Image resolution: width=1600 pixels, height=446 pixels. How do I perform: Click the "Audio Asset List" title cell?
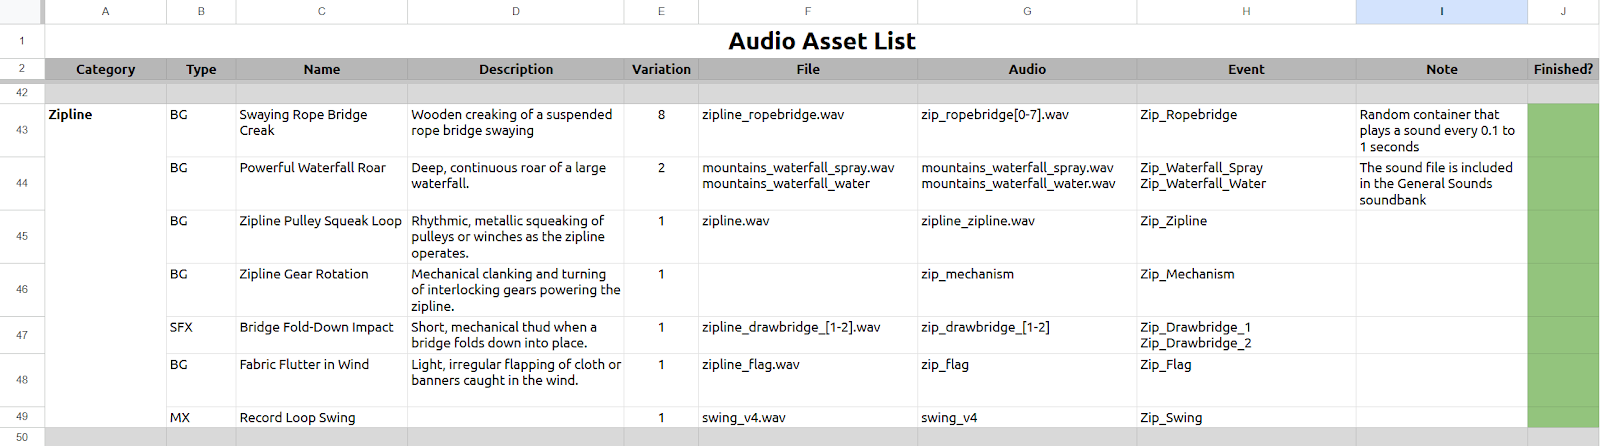(x=821, y=41)
